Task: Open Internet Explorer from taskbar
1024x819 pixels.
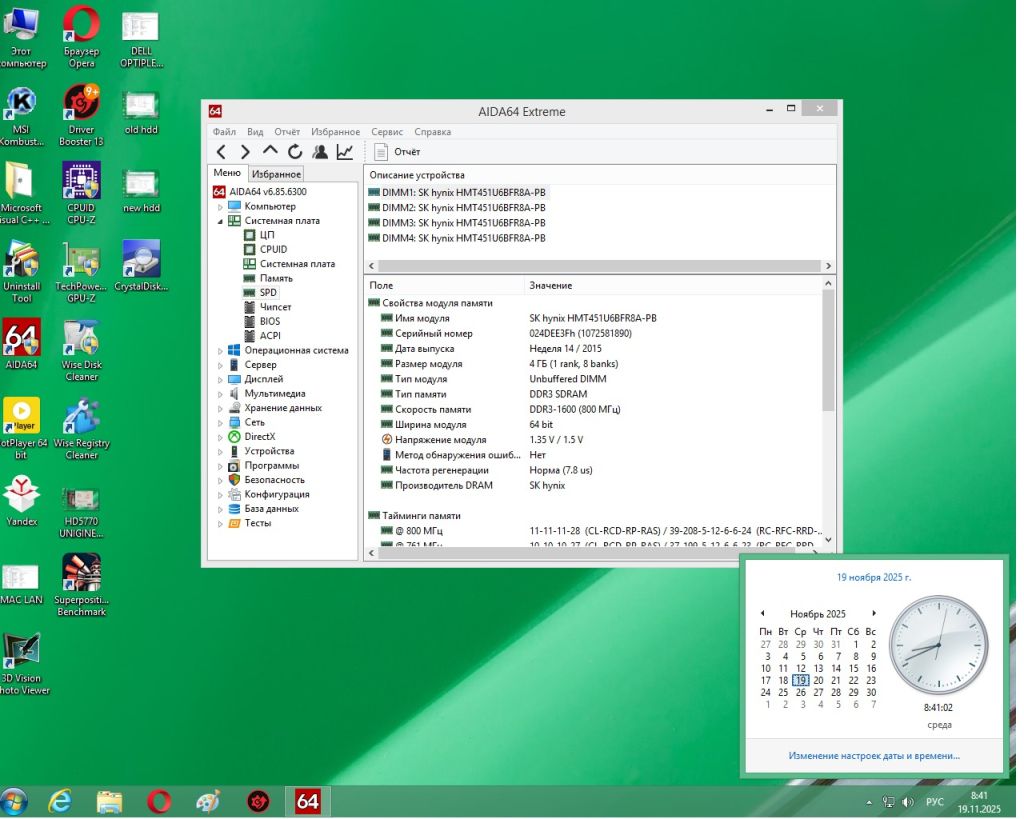Action: [x=60, y=801]
